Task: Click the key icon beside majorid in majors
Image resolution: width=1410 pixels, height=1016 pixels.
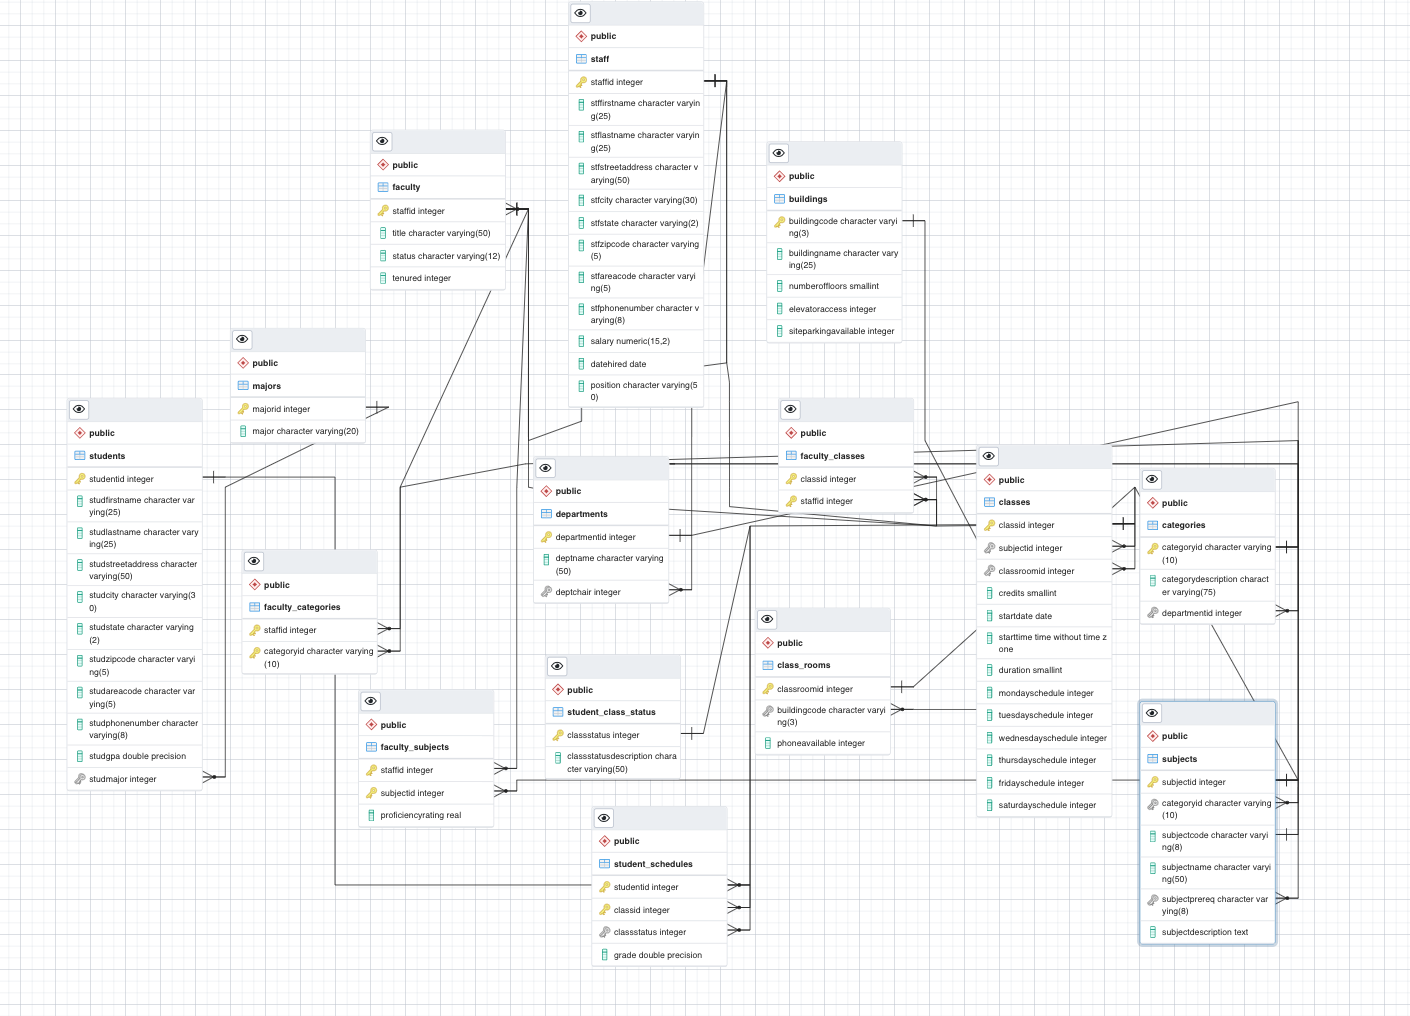Action: point(243,408)
